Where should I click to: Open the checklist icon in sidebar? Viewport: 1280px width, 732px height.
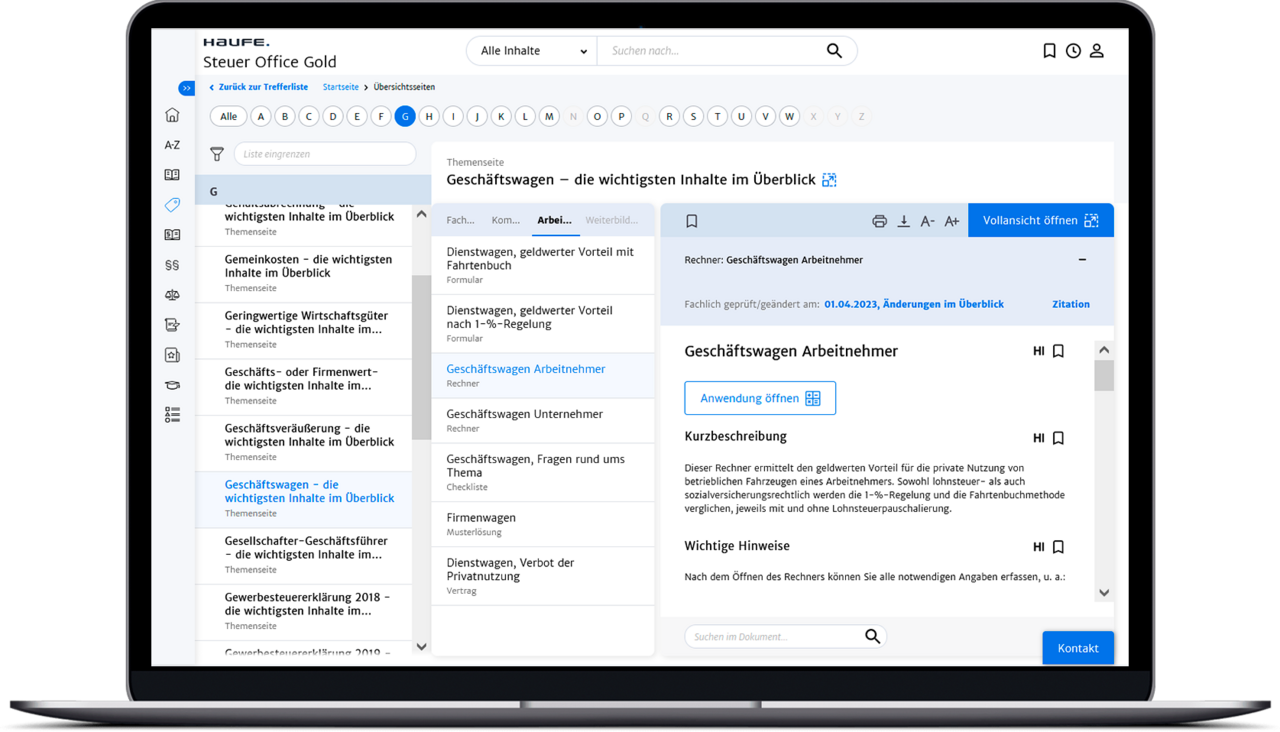[x=172, y=414]
